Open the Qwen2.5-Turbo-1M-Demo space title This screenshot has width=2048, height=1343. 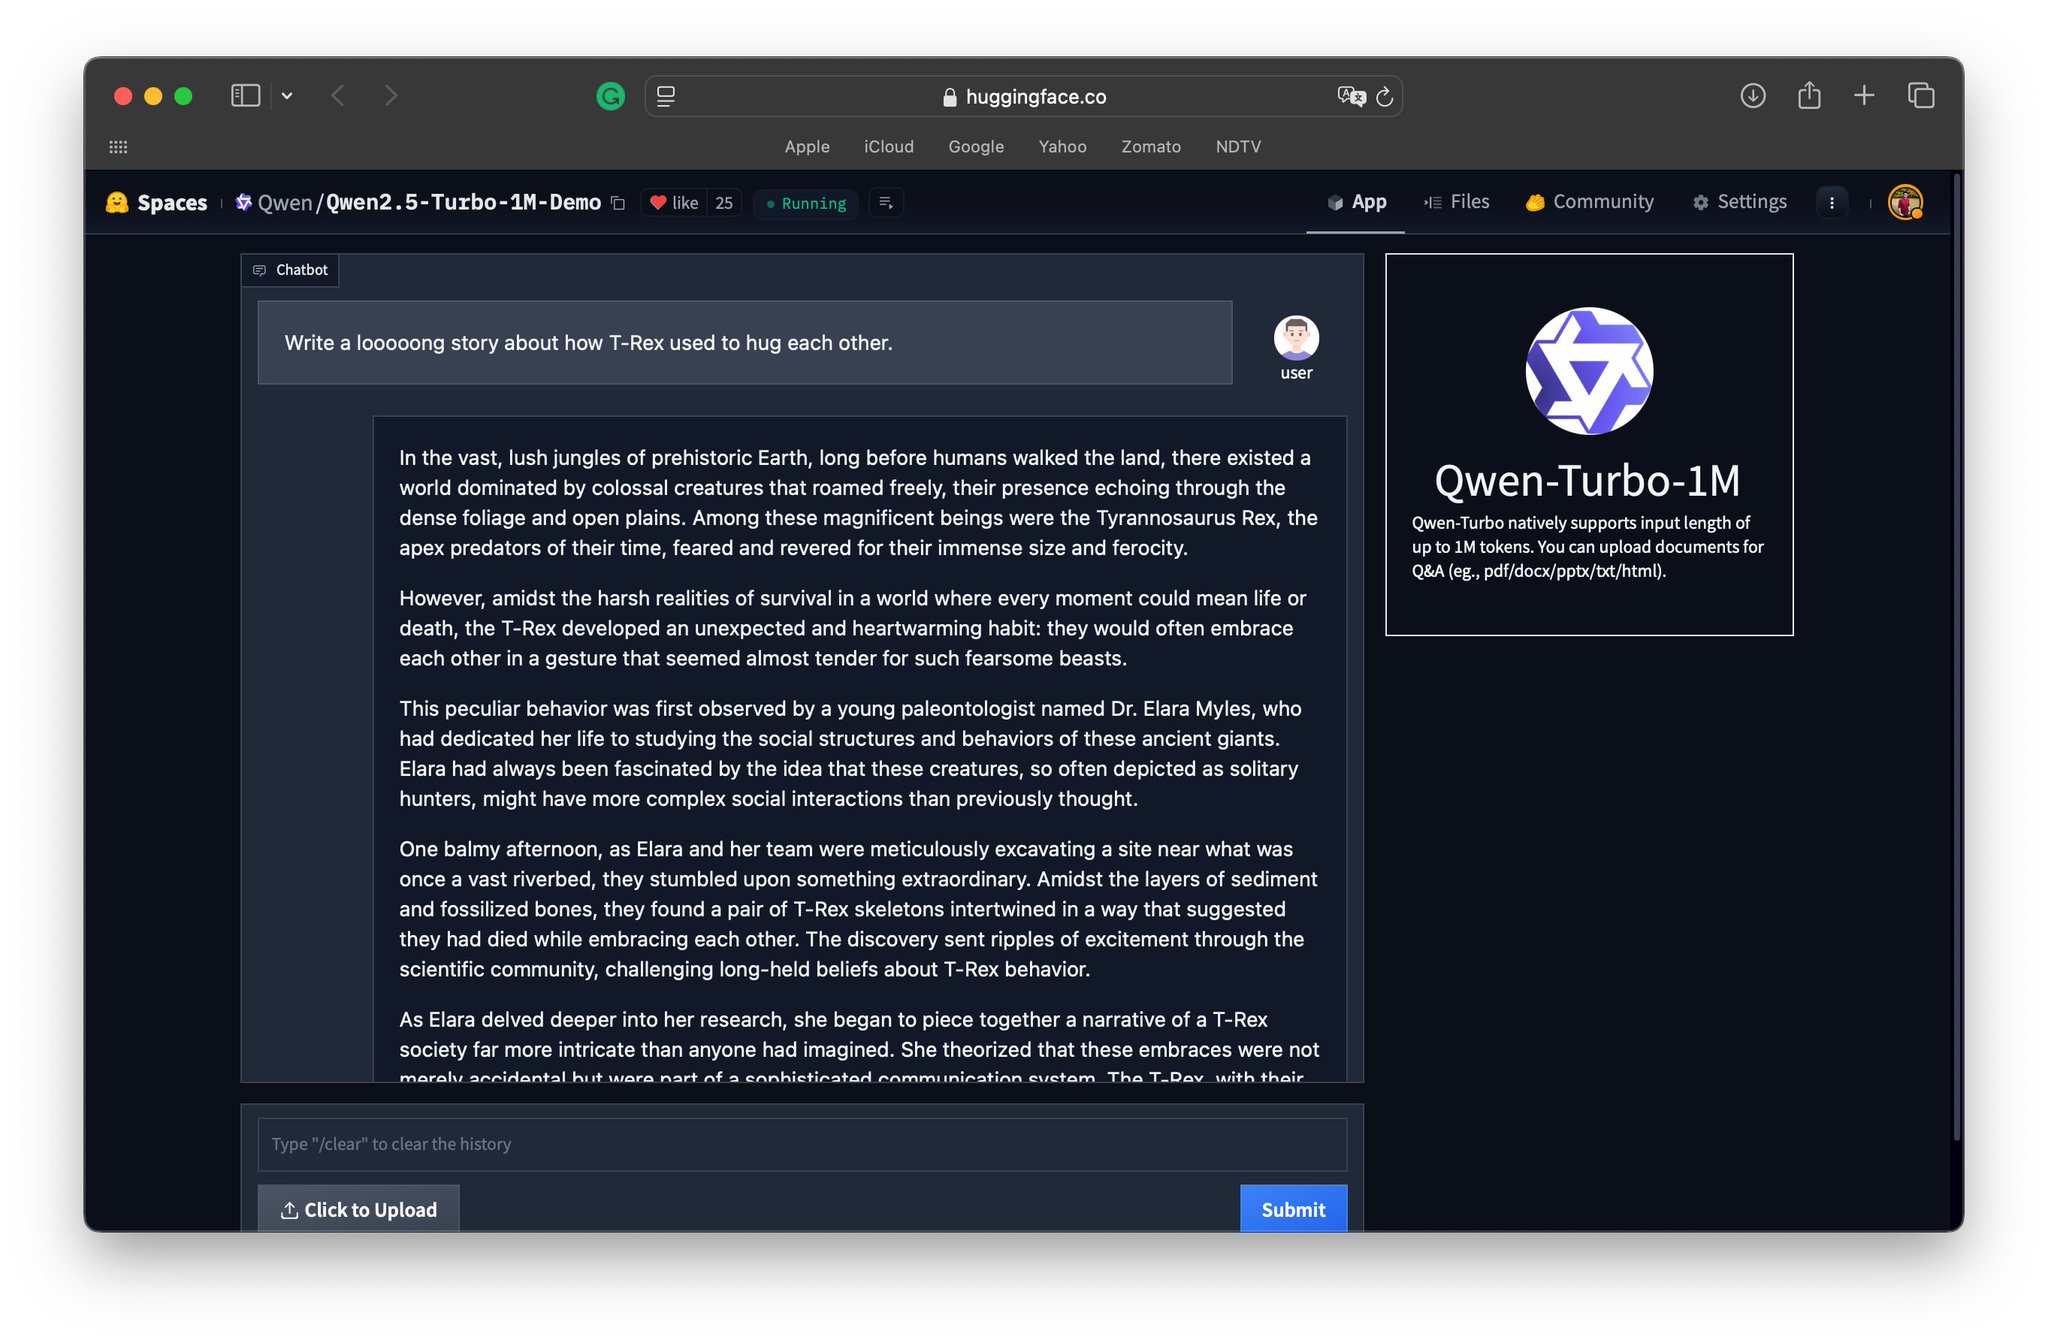pyautogui.click(x=463, y=203)
